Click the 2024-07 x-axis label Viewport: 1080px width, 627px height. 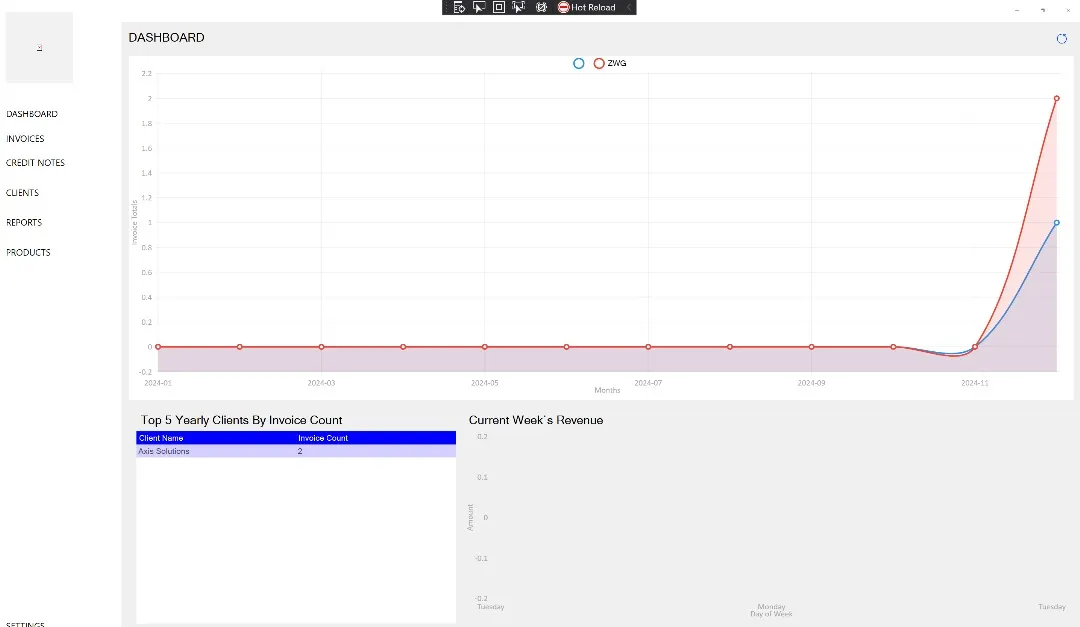tap(648, 383)
